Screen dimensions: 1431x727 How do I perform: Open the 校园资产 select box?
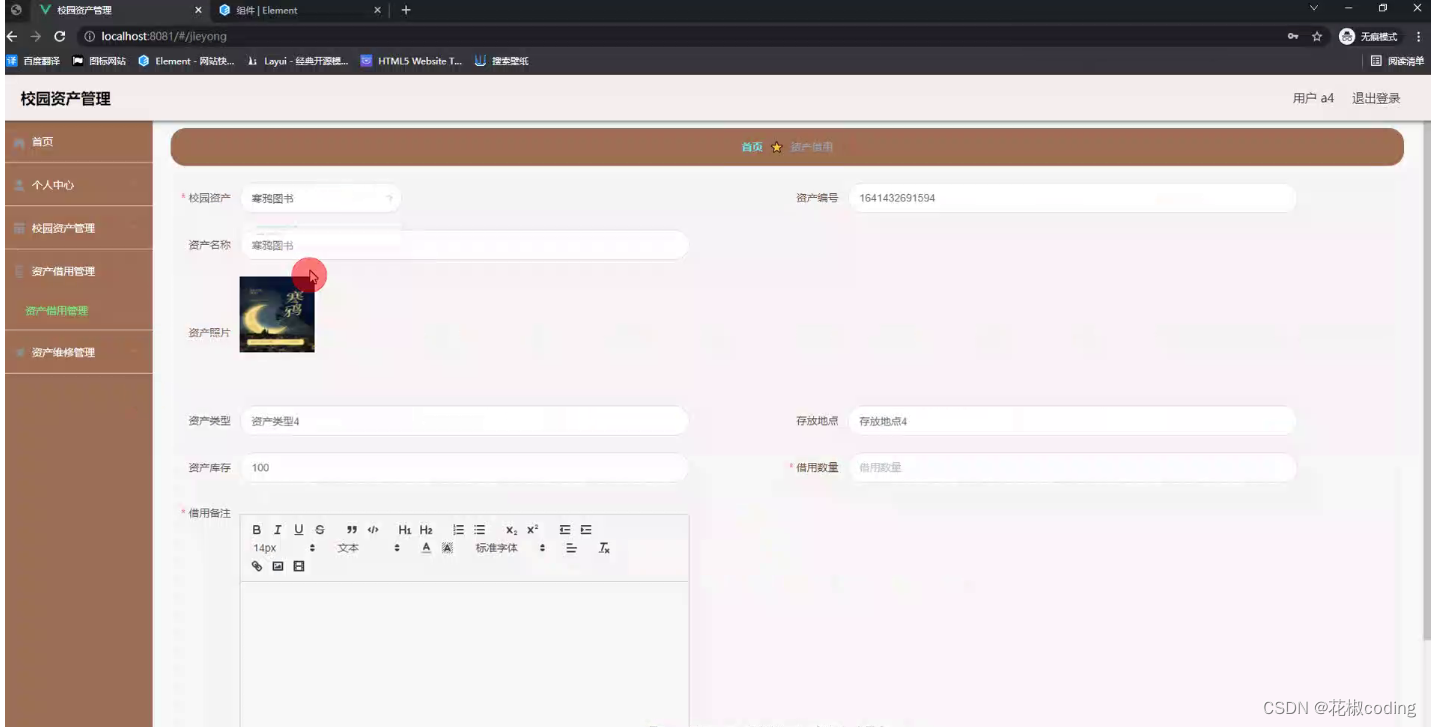(320, 198)
